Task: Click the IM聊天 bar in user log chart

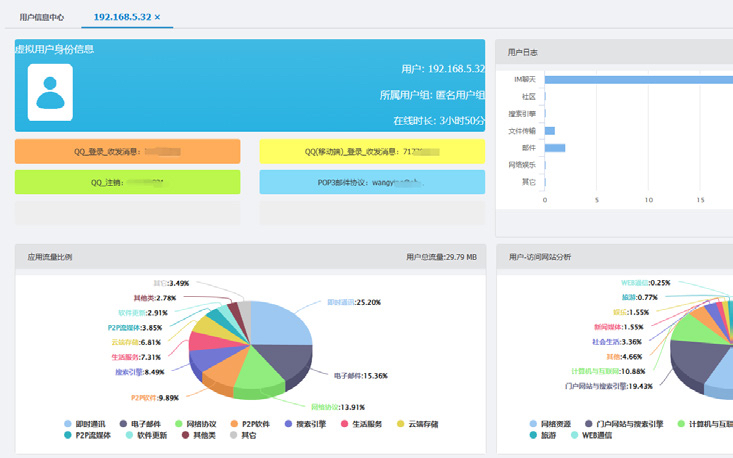Action: pos(638,79)
